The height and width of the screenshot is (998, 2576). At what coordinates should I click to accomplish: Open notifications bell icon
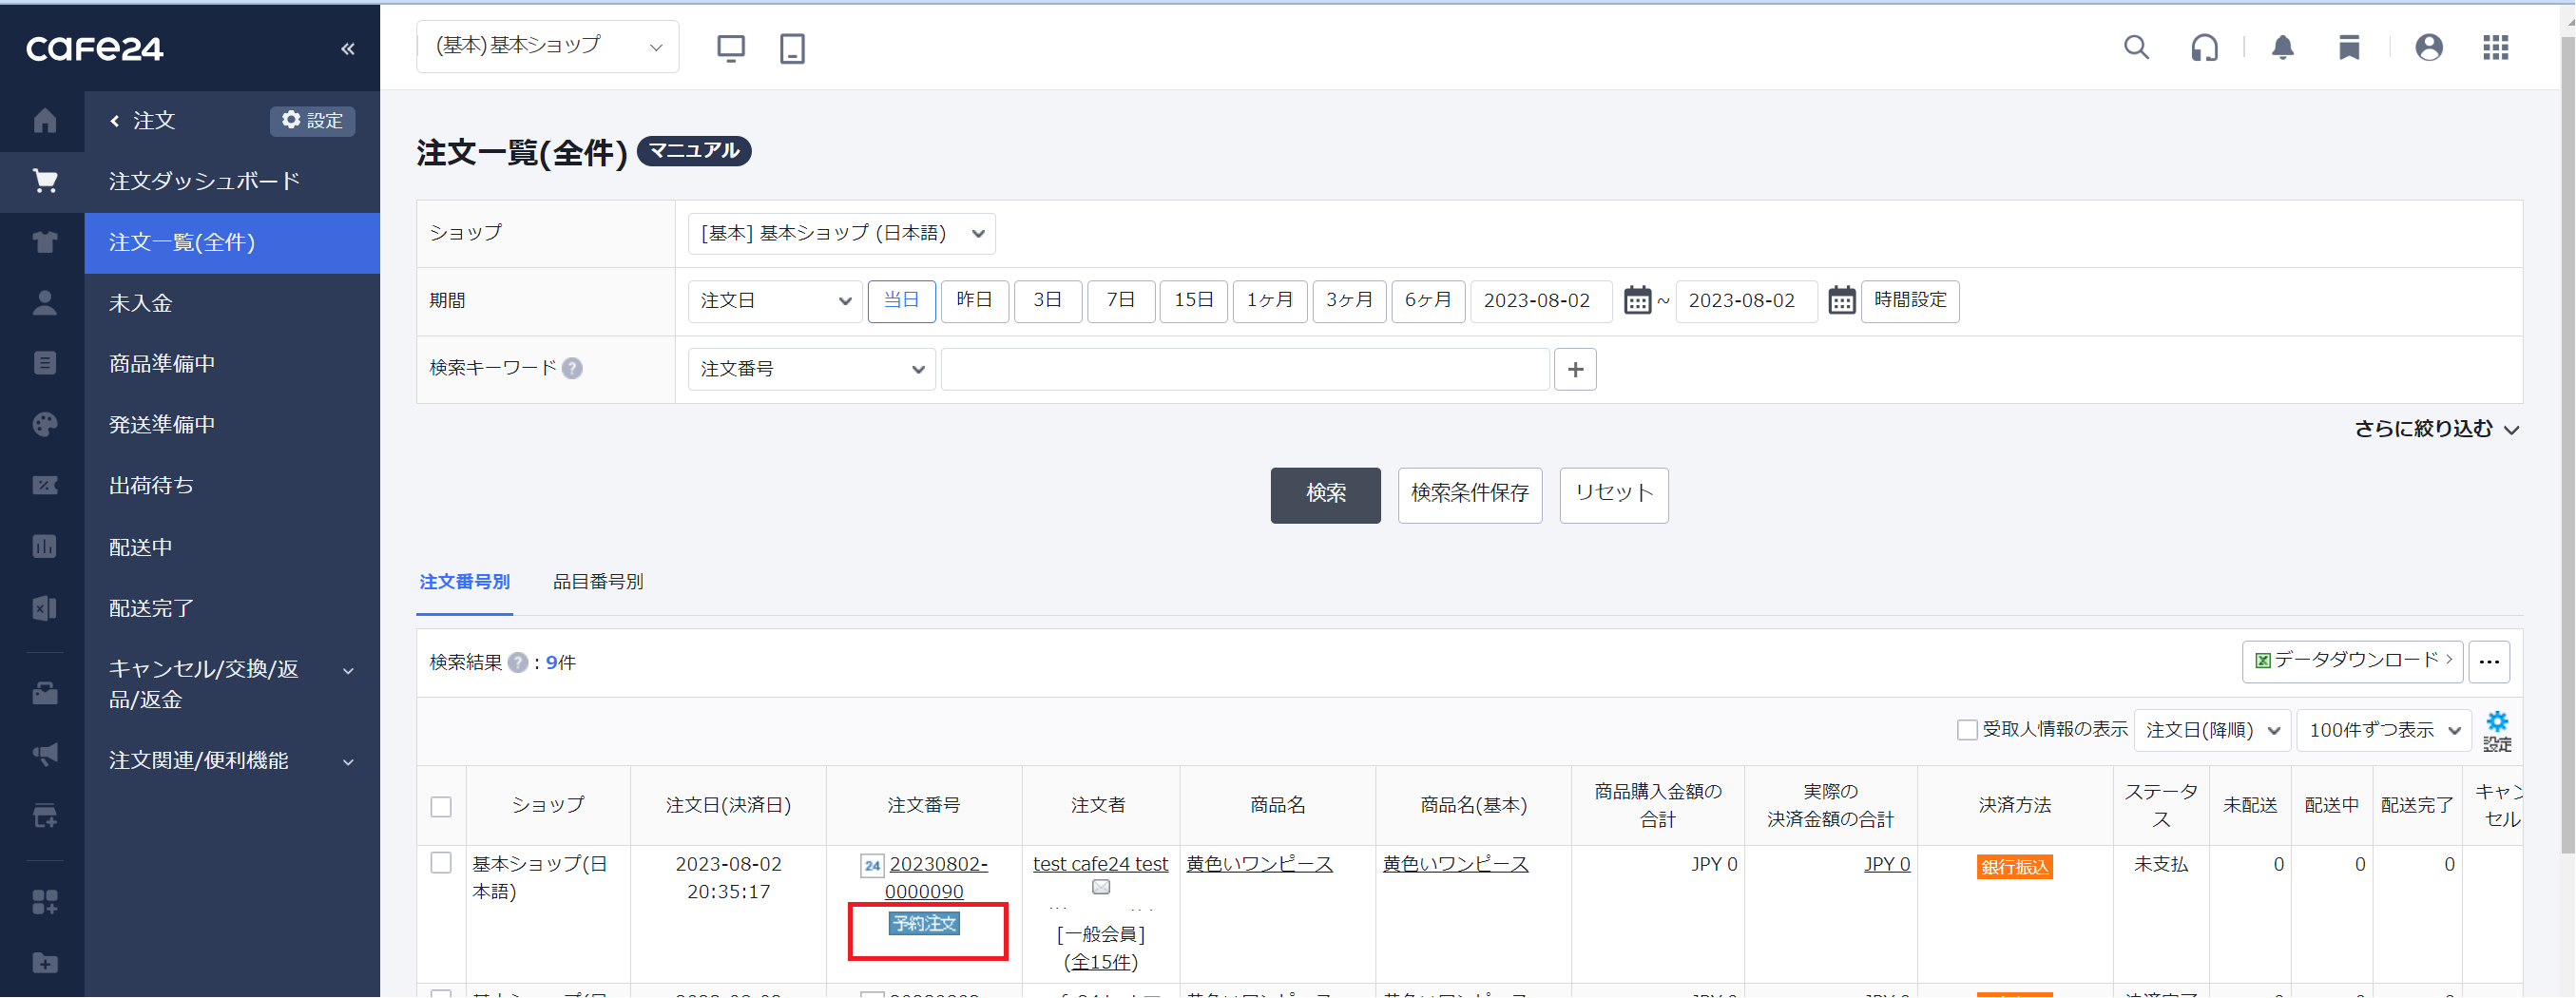(x=2282, y=47)
